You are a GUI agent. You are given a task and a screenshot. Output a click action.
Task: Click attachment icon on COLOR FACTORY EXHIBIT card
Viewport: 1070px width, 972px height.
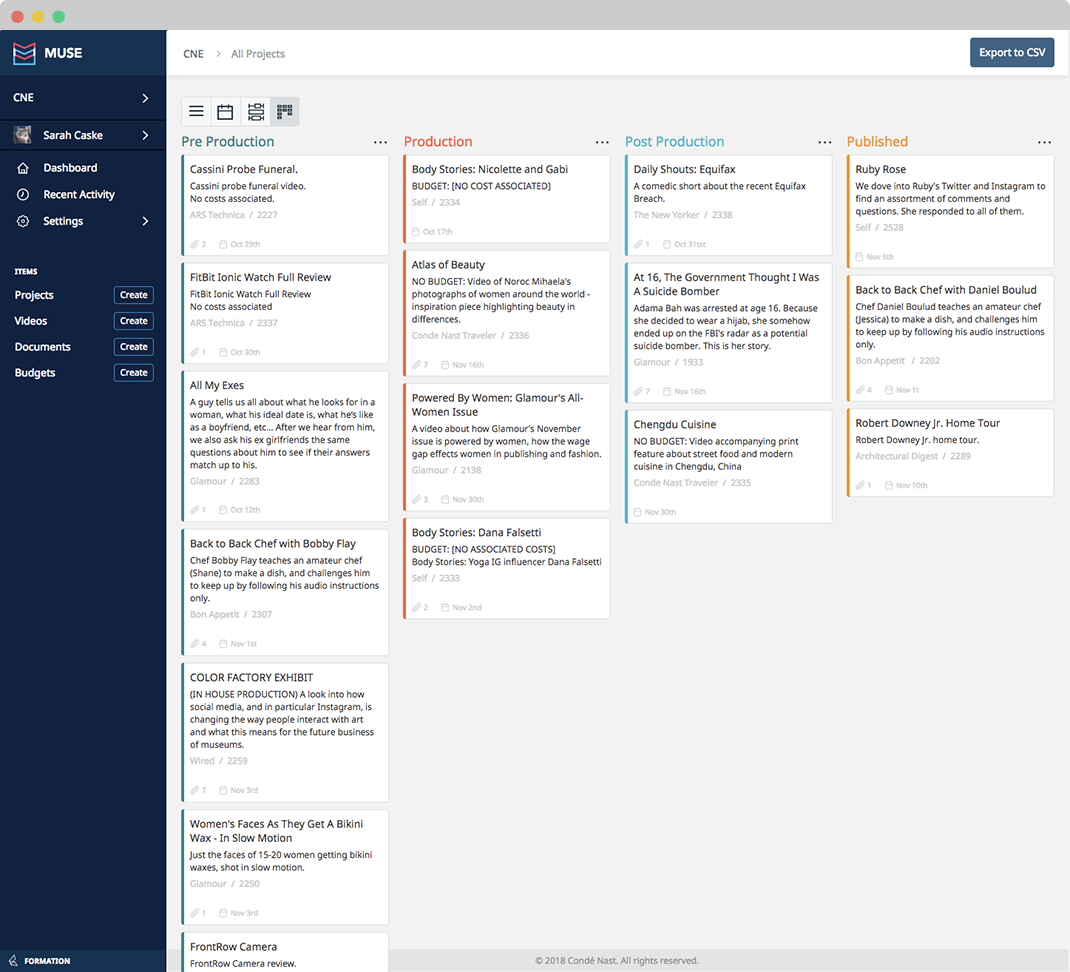194,790
